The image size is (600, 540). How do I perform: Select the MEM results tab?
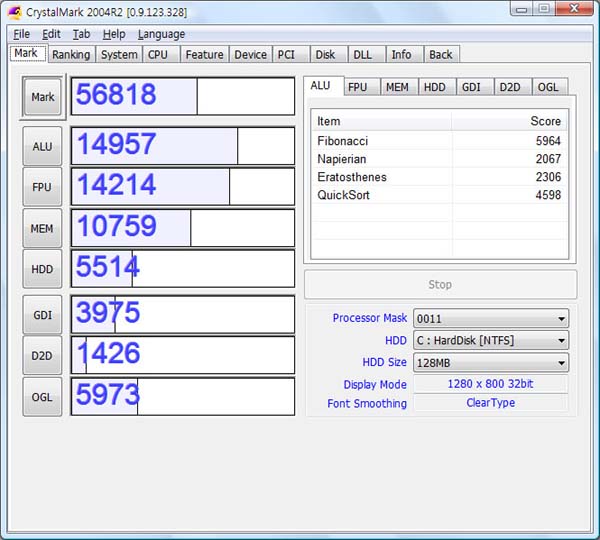coord(399,87)
